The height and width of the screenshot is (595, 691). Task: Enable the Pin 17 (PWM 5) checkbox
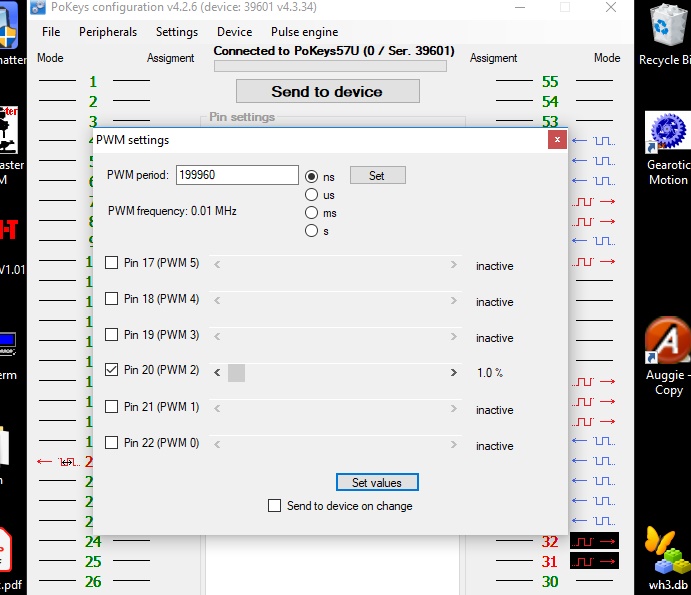112,263
